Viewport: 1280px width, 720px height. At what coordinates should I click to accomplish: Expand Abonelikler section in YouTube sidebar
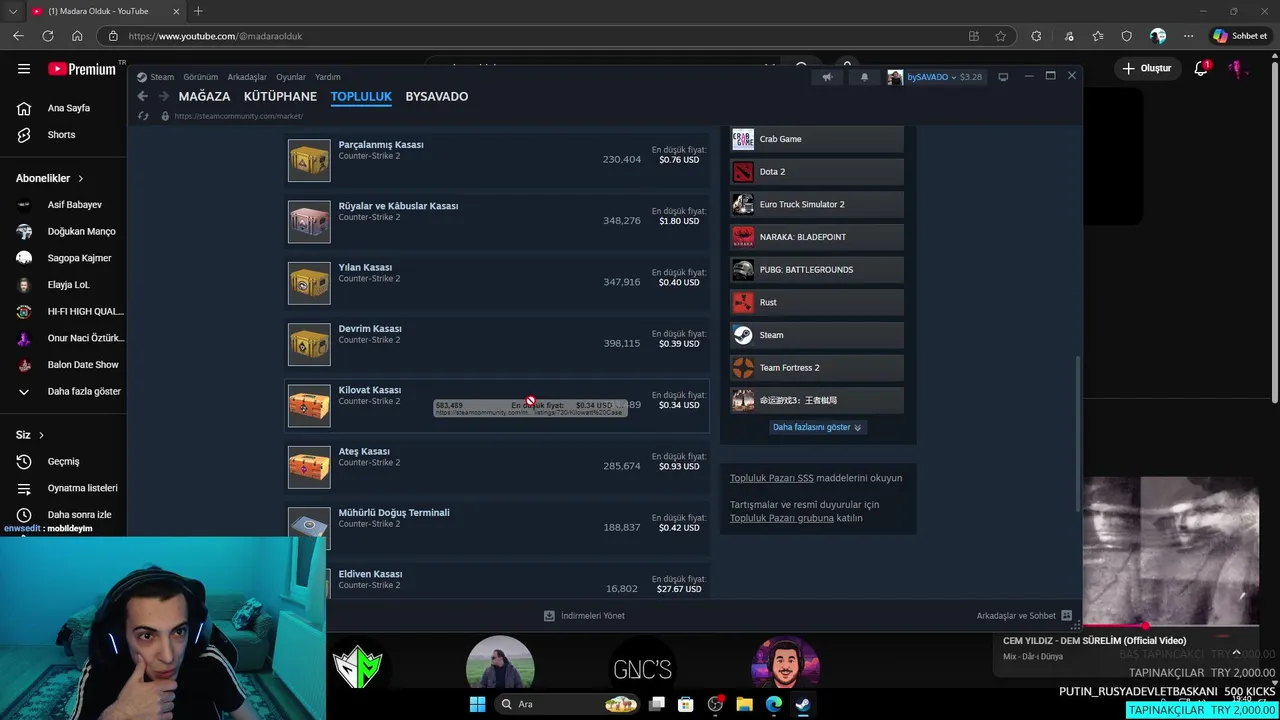(x=50, y=178)
